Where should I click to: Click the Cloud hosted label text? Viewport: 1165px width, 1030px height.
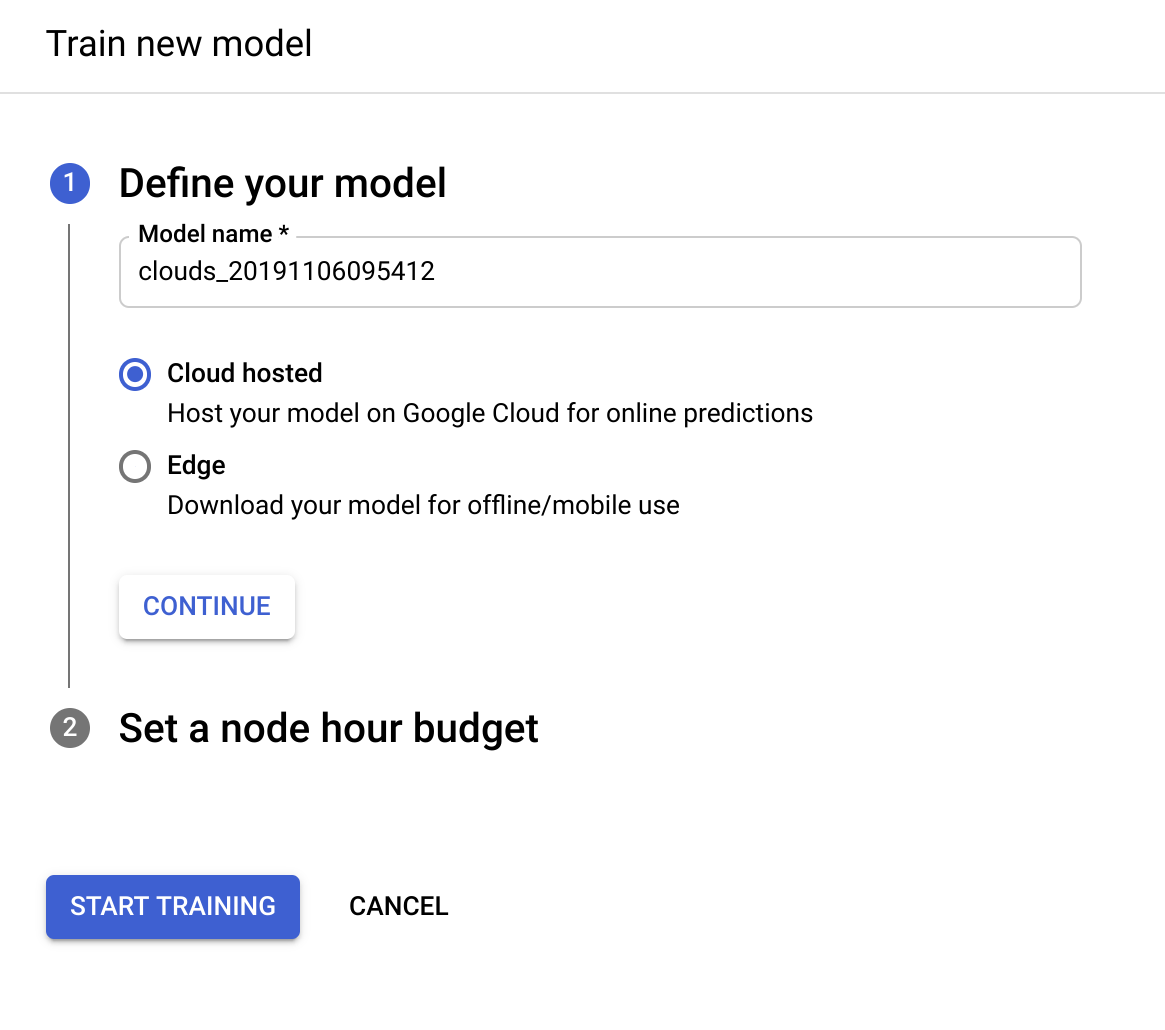(x=244, y=373)
